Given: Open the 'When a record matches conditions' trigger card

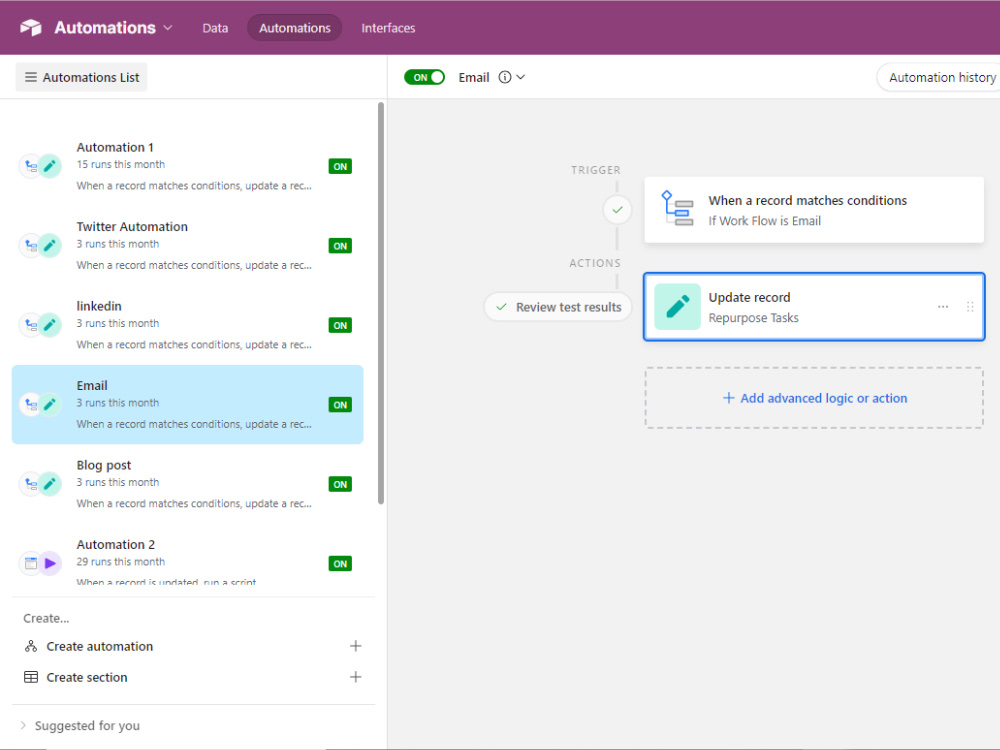Looking at the screenshot, I should coord(814,210).
